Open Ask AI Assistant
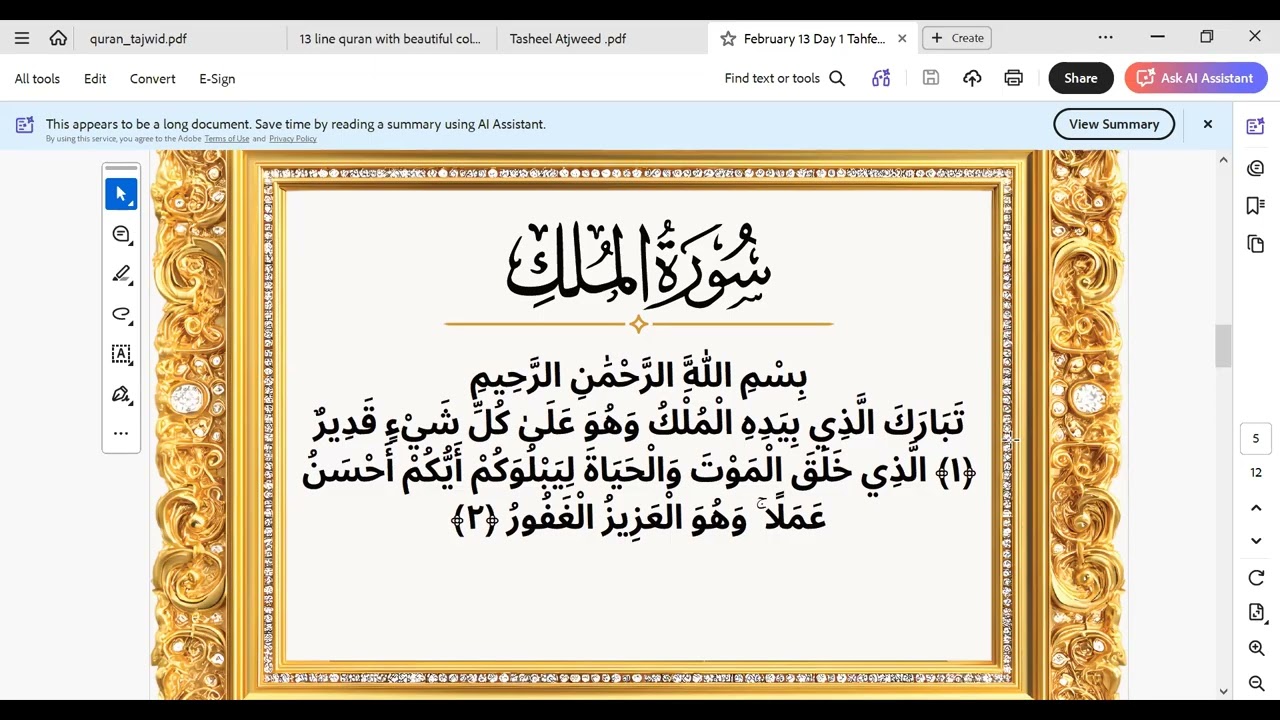 point(1196,78)
